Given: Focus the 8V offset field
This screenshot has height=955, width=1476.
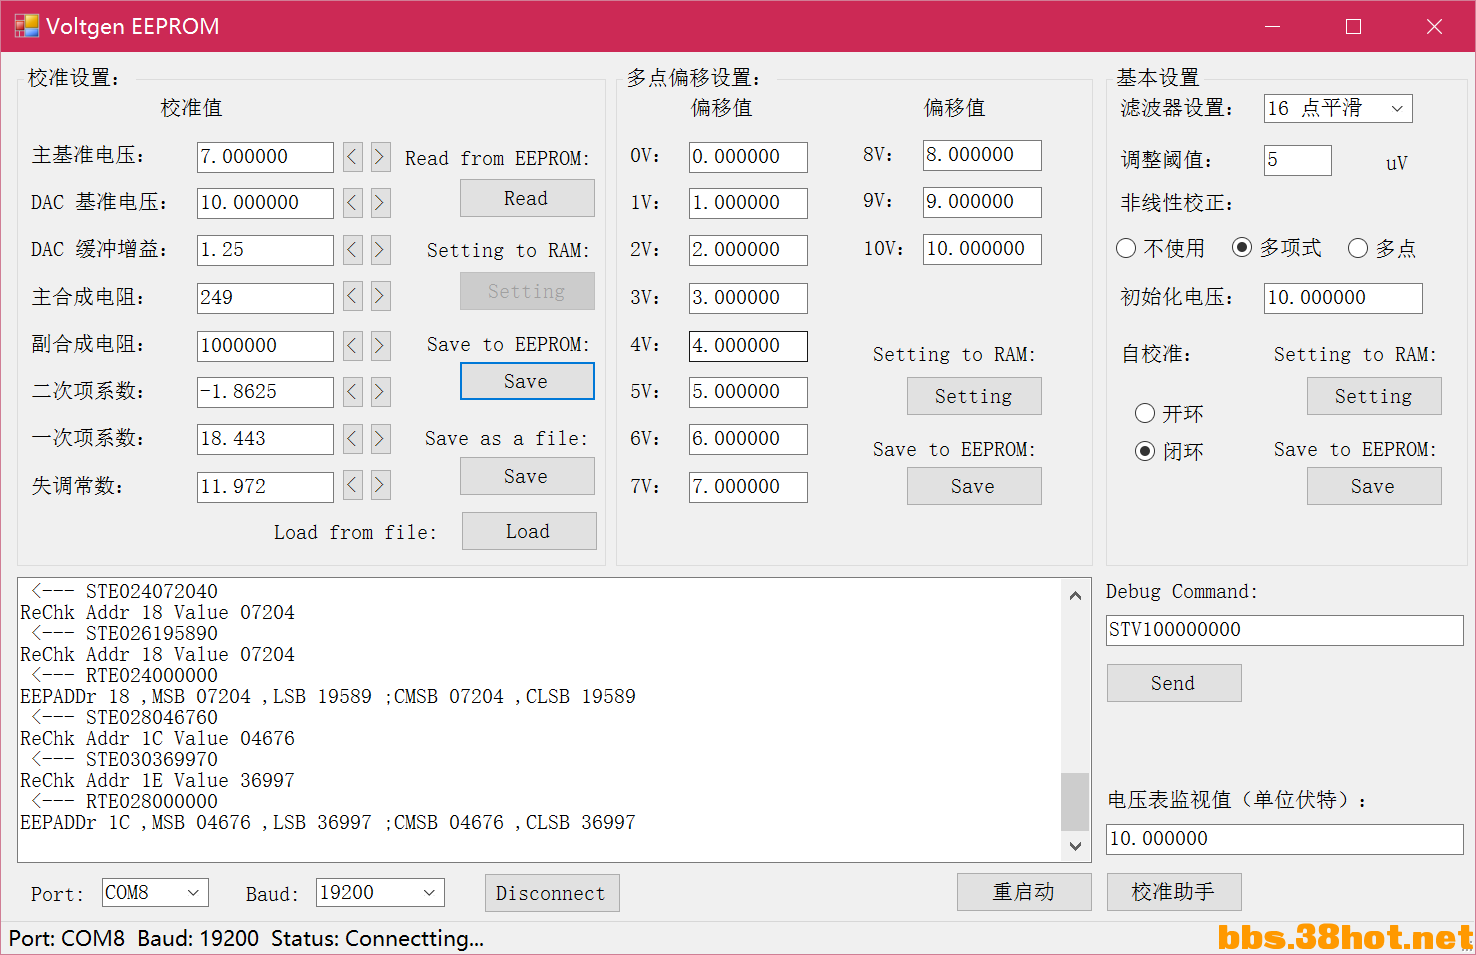Looking at the screenshot, I should pos(982,155).
